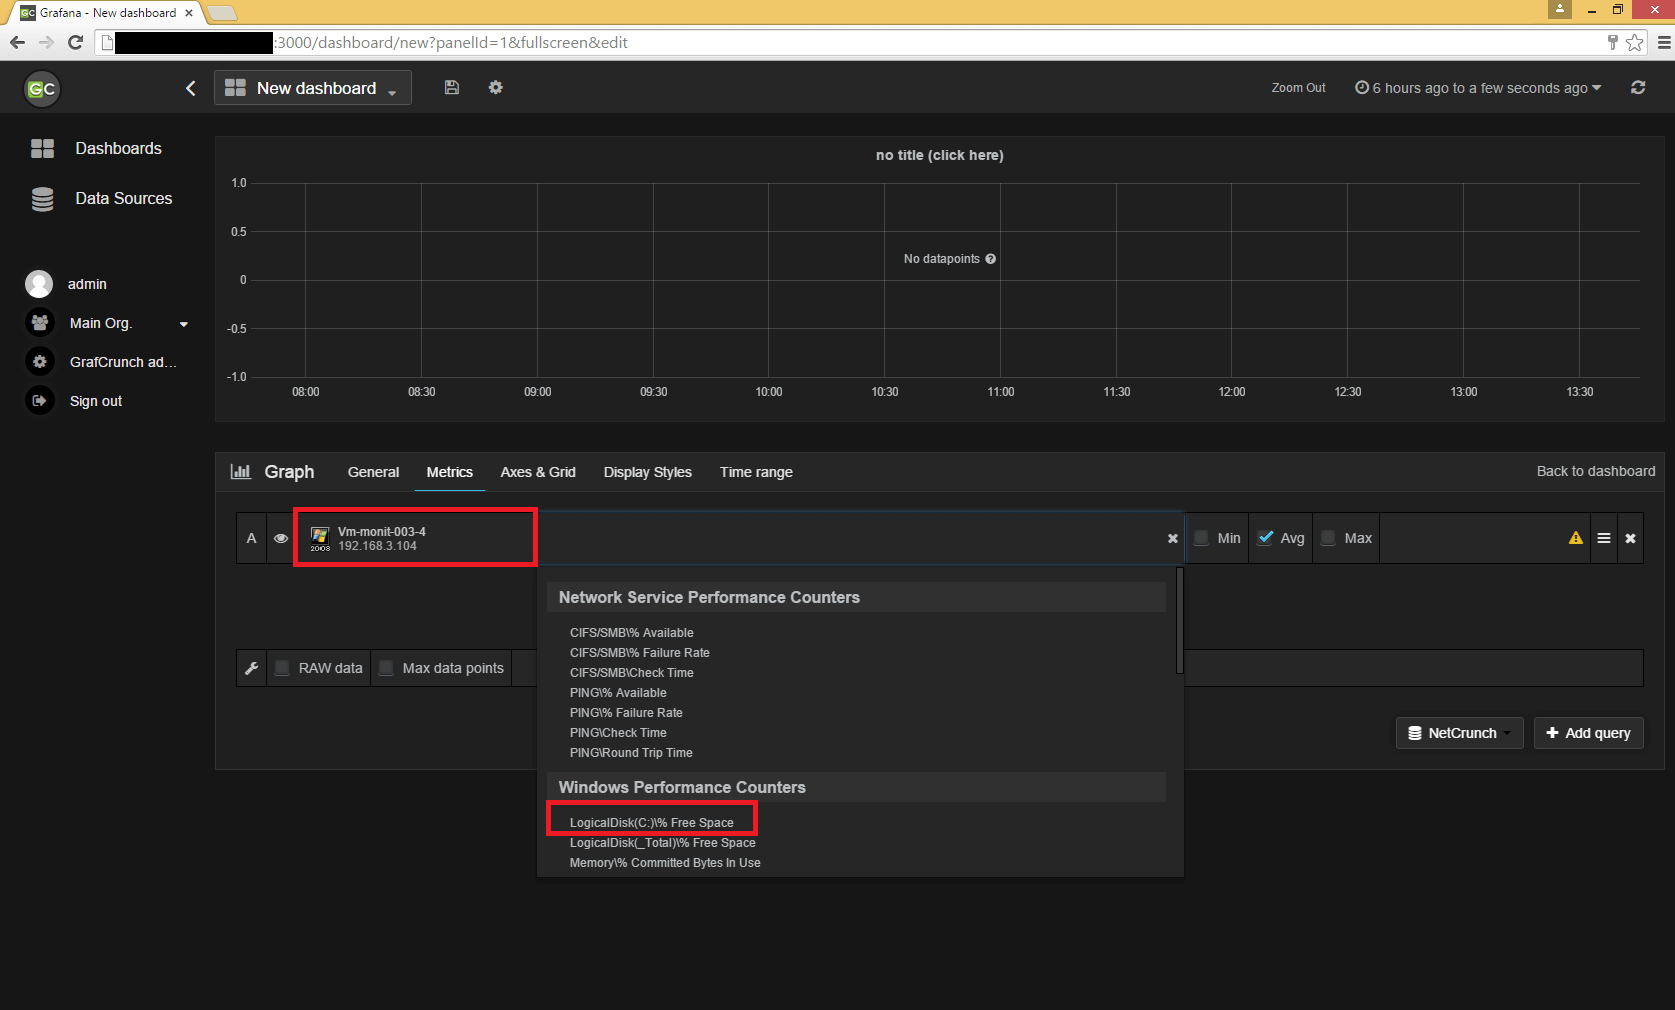
Task: Select PING\Check Time counter
Action: (x=618, y=733)
